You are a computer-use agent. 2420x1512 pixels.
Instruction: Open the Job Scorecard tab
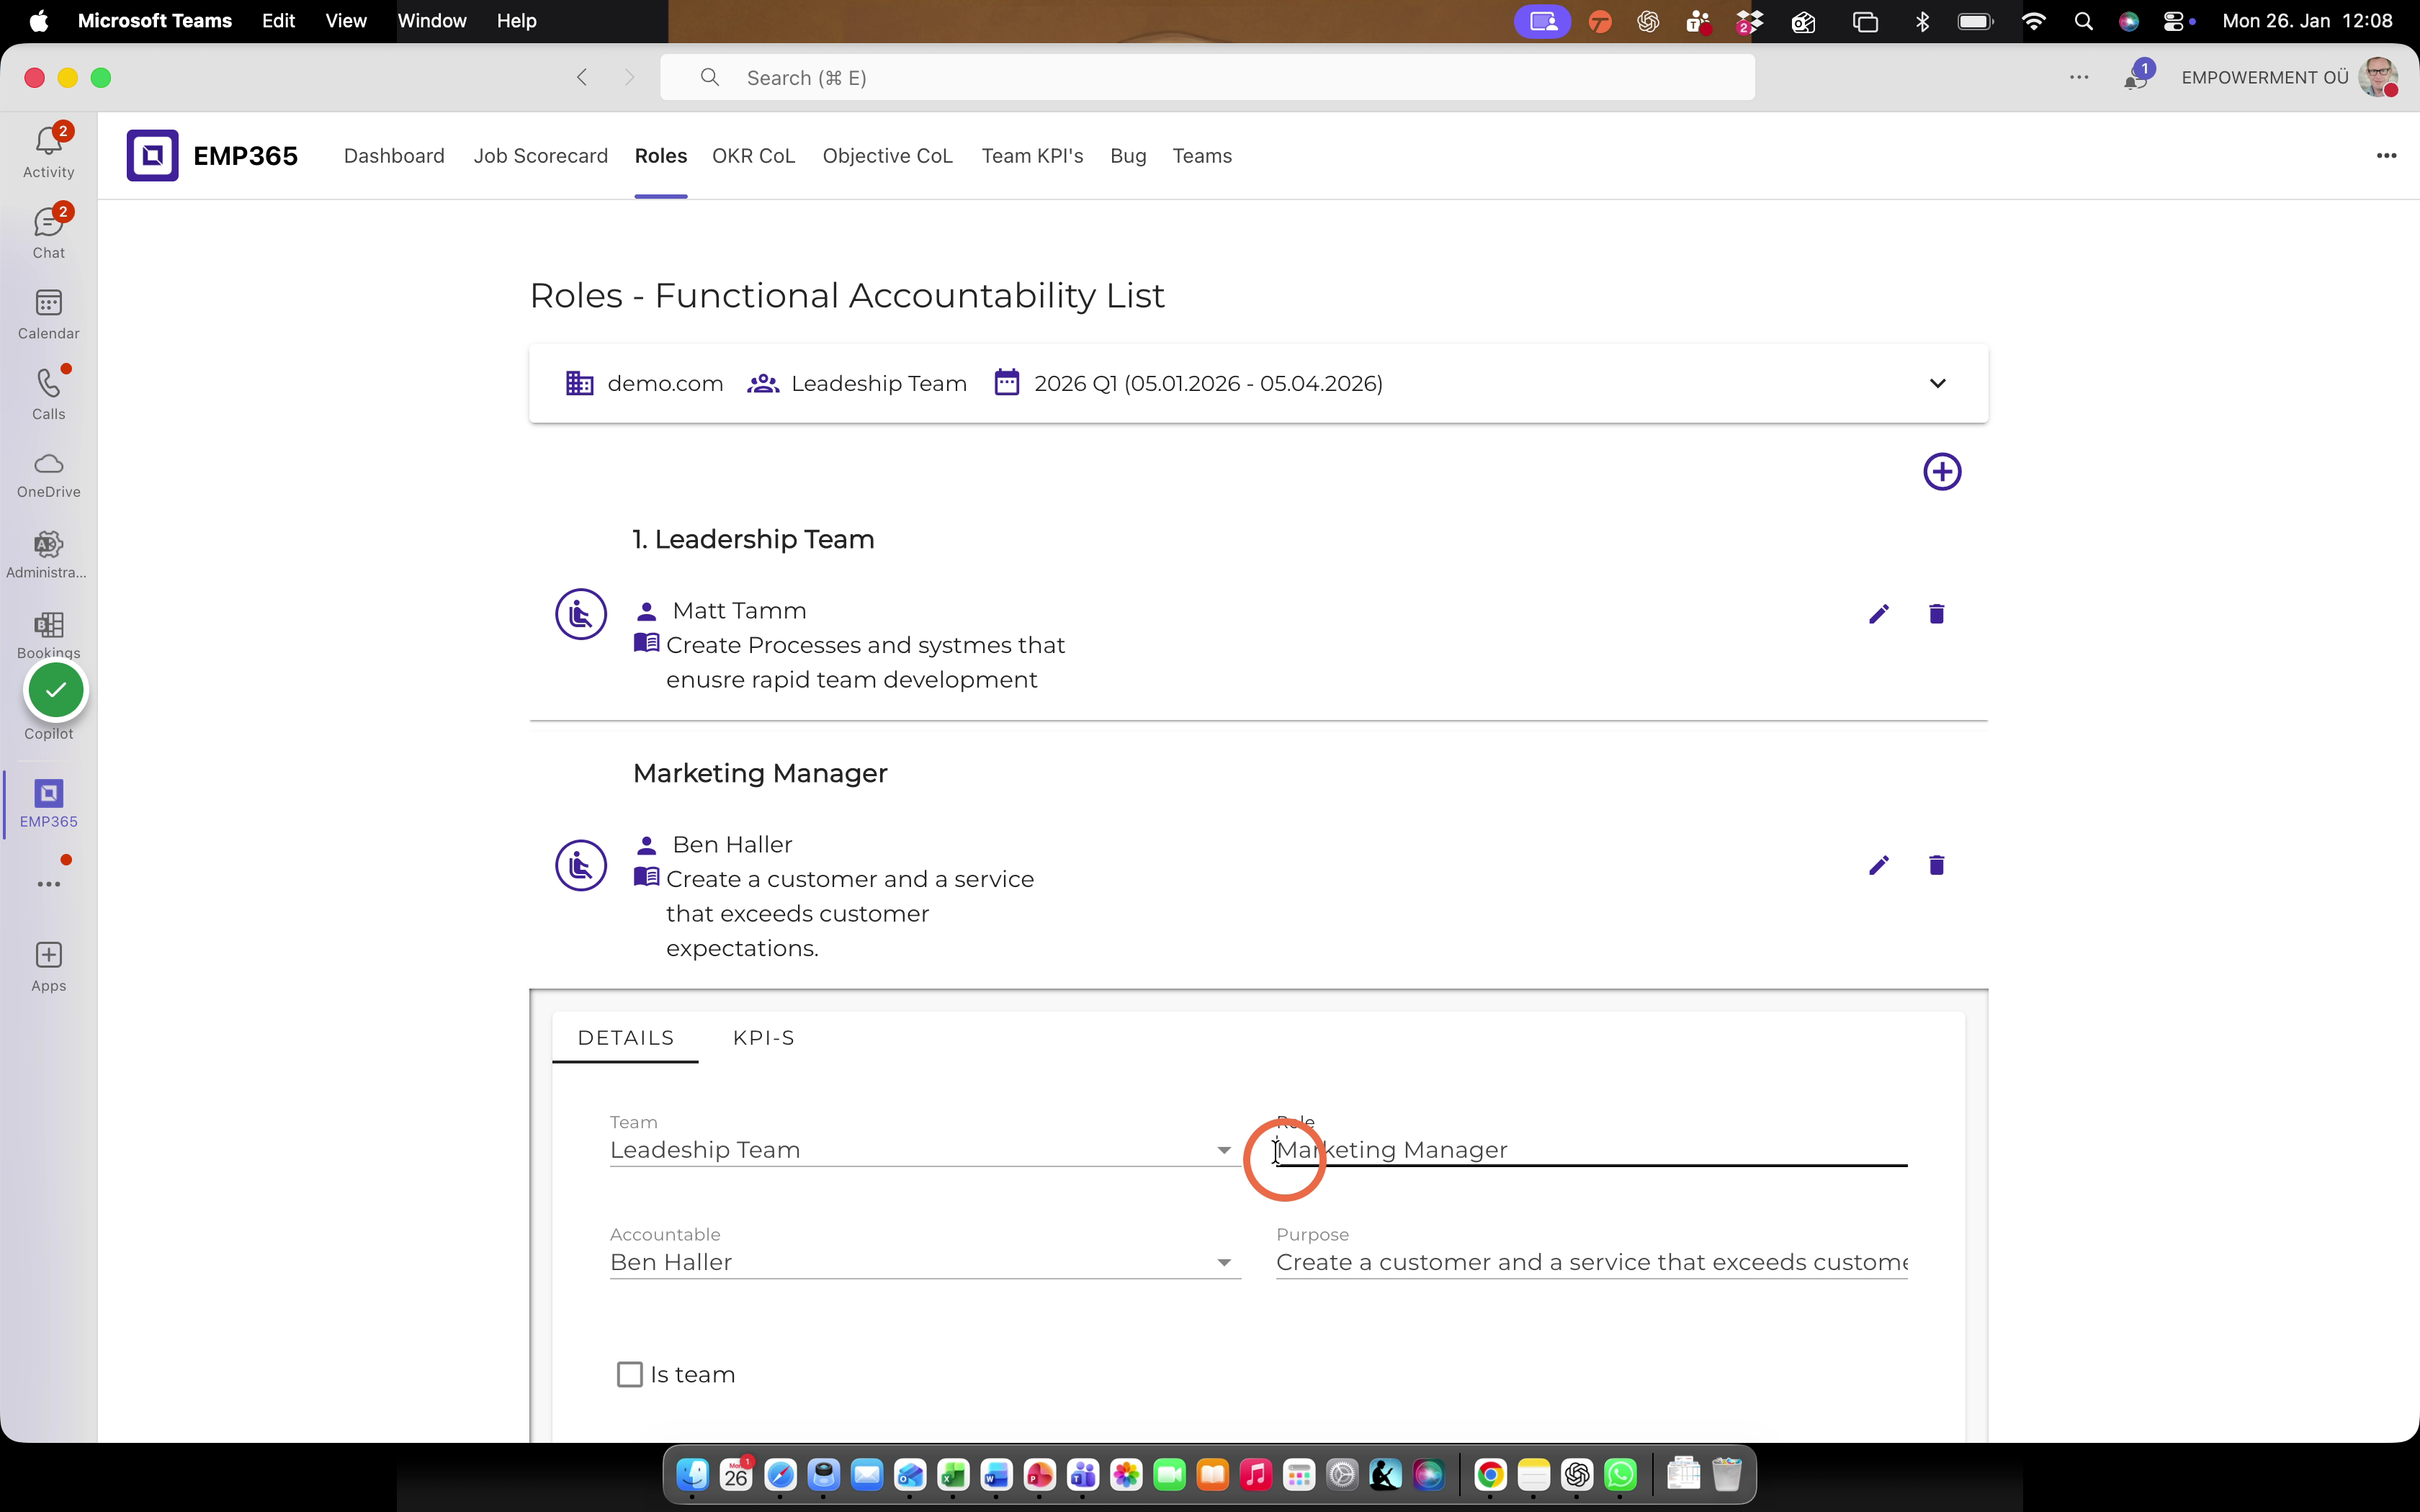click(541, 156)
